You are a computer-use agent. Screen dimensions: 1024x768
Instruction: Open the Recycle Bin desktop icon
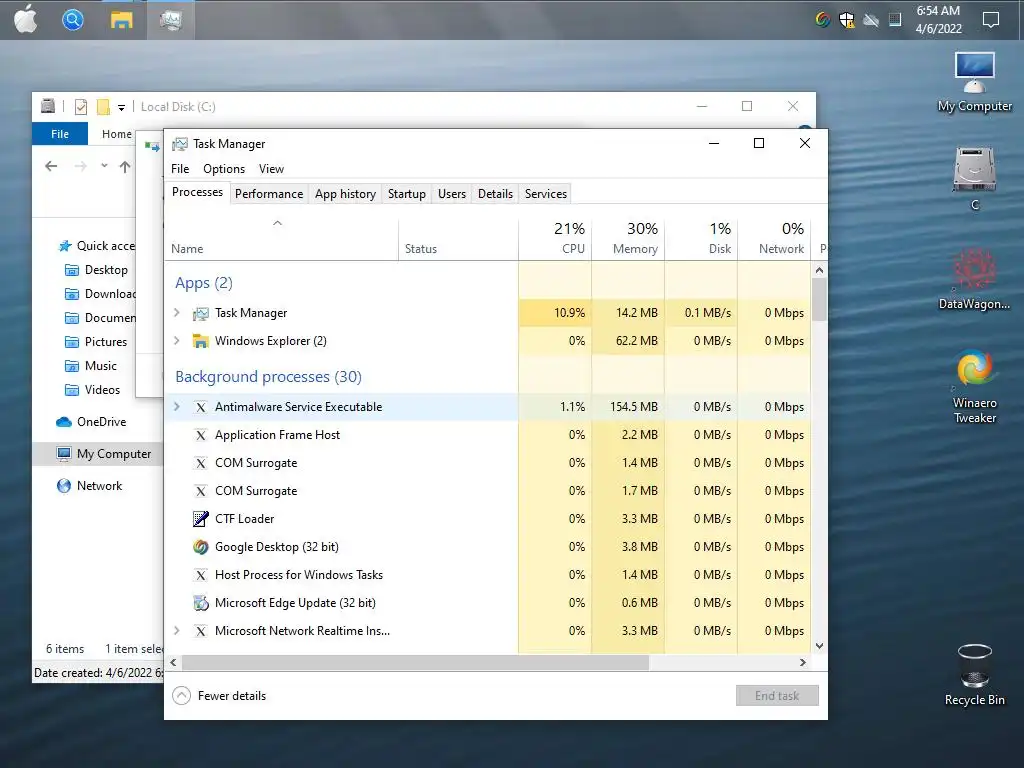(x=974, y=675)
